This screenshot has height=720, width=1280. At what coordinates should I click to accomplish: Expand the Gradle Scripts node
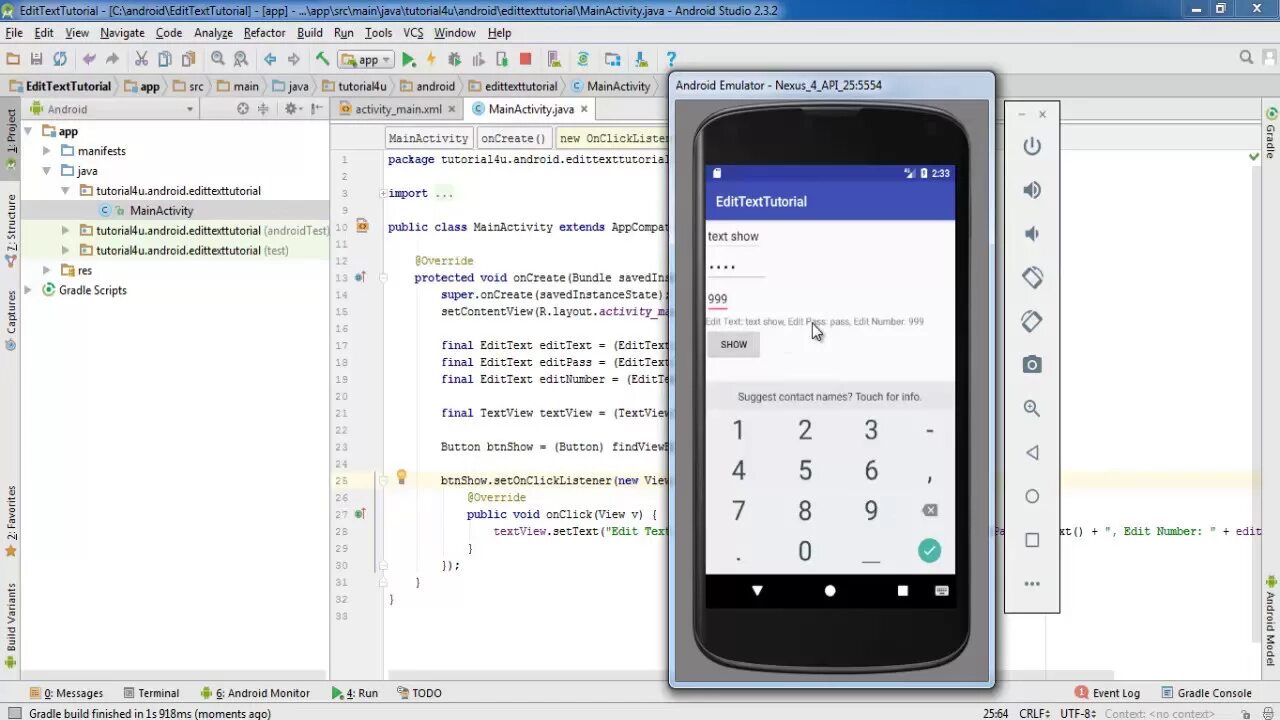click(x=28, y=290)
